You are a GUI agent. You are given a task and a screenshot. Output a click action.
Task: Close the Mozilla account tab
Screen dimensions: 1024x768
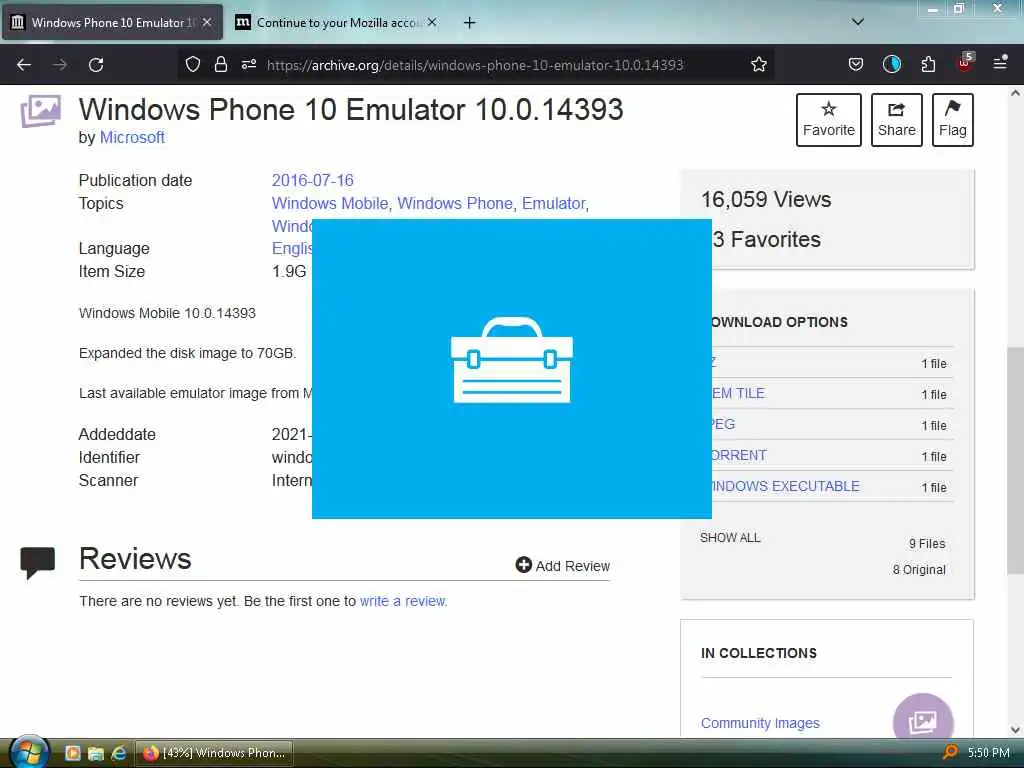432,22
